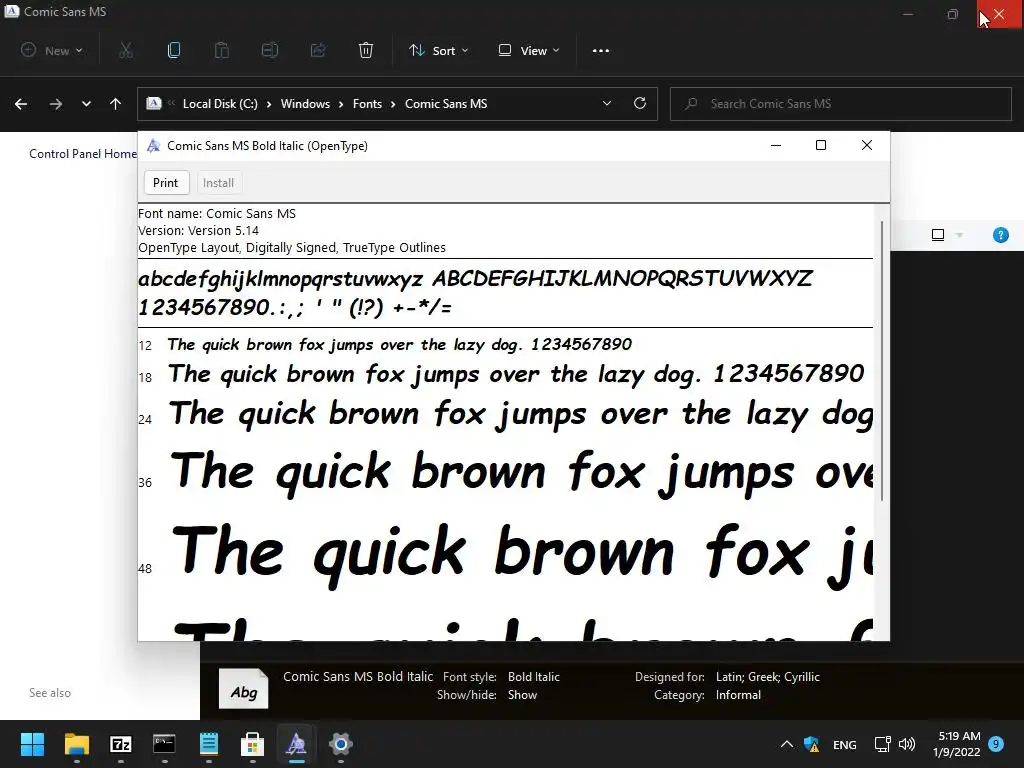Open the Windows Start menu

click(32, 744)
